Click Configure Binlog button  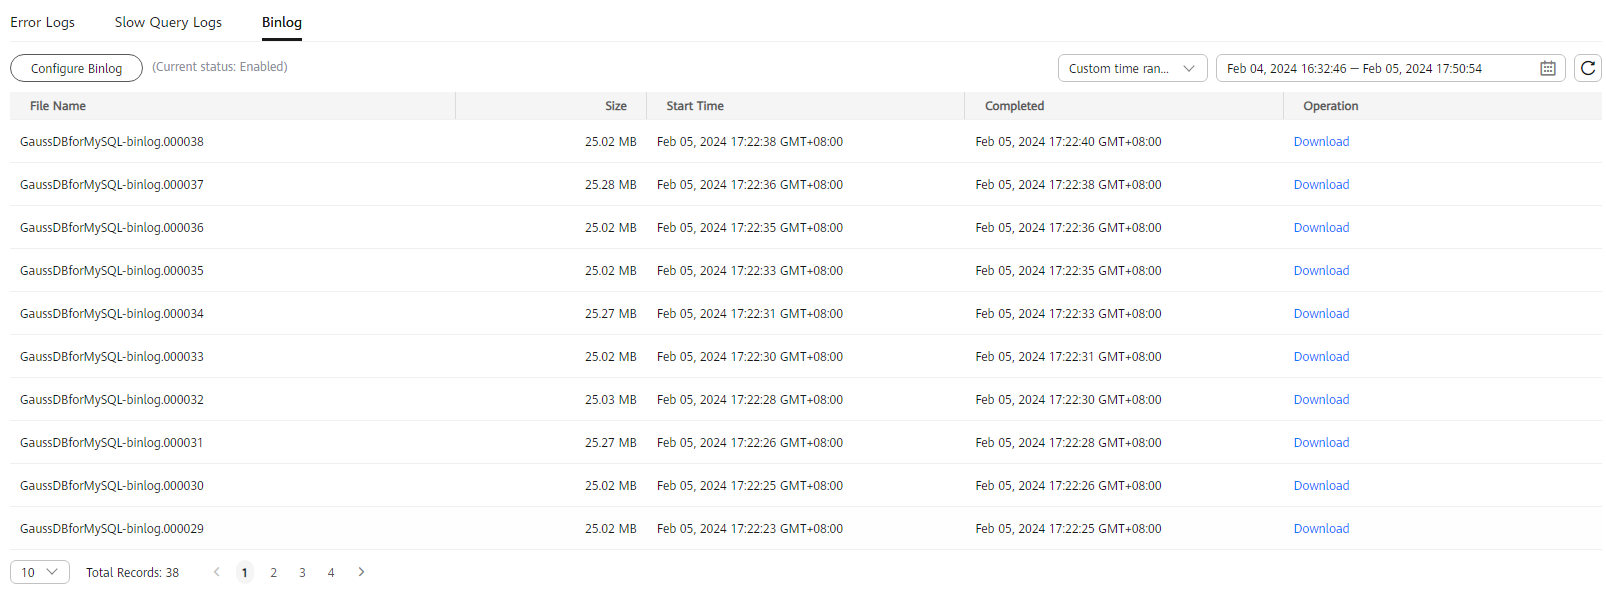76,68
